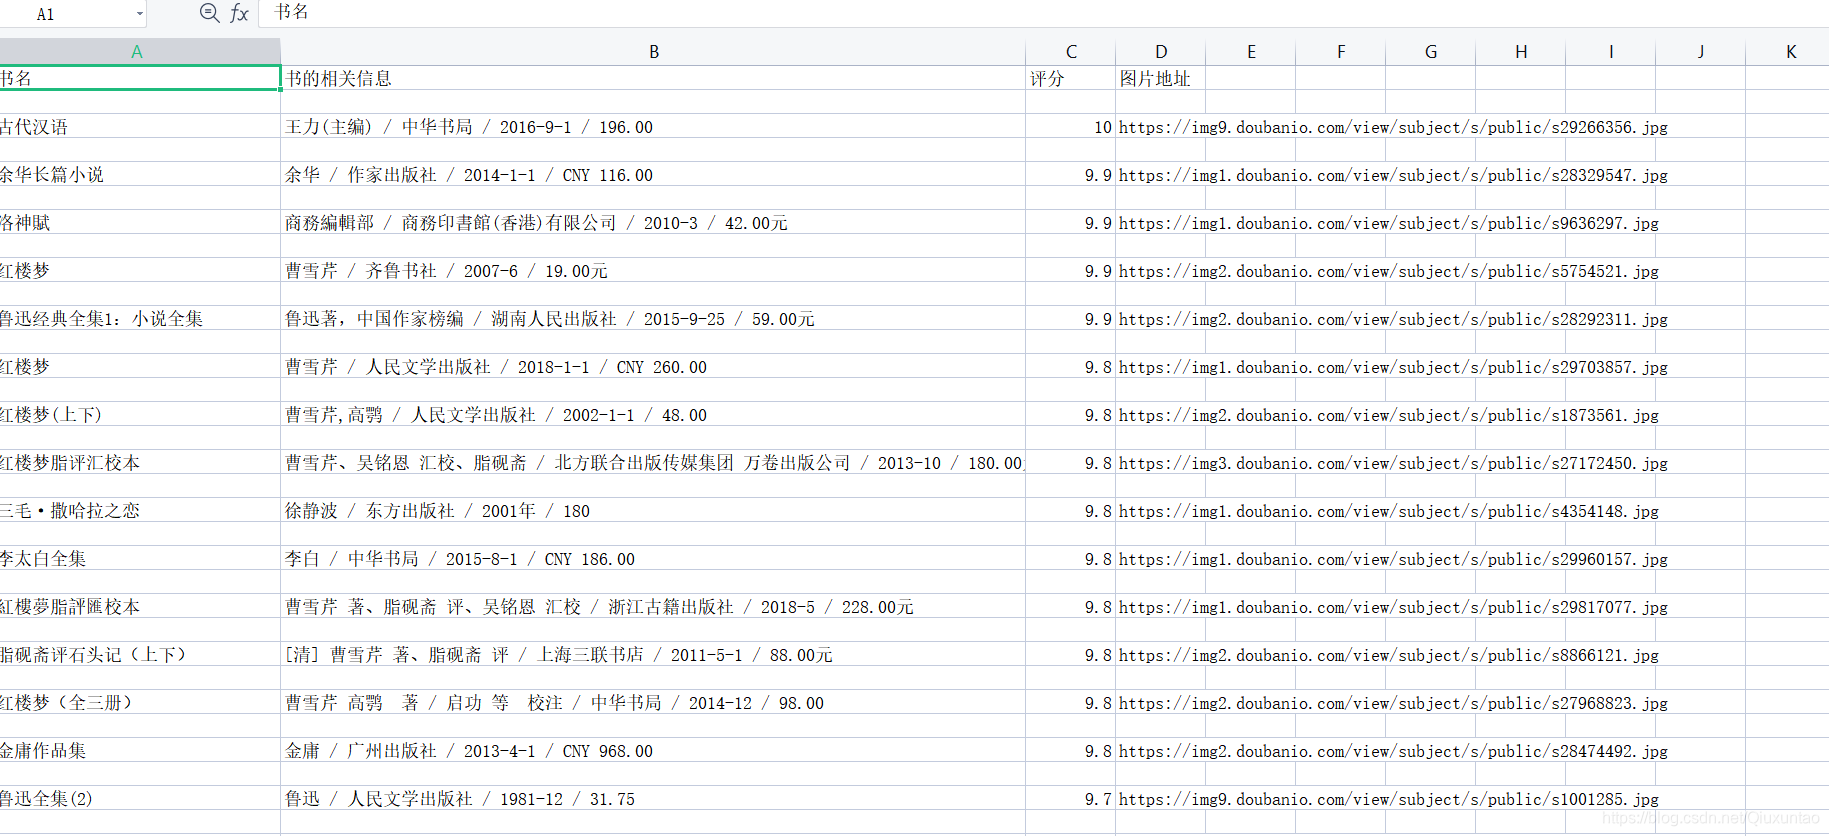This screenshot has height=836, width=1829.
Task: Select the cell 紅樓夢脂評匯校本
Action: click(x=140, y=606)
